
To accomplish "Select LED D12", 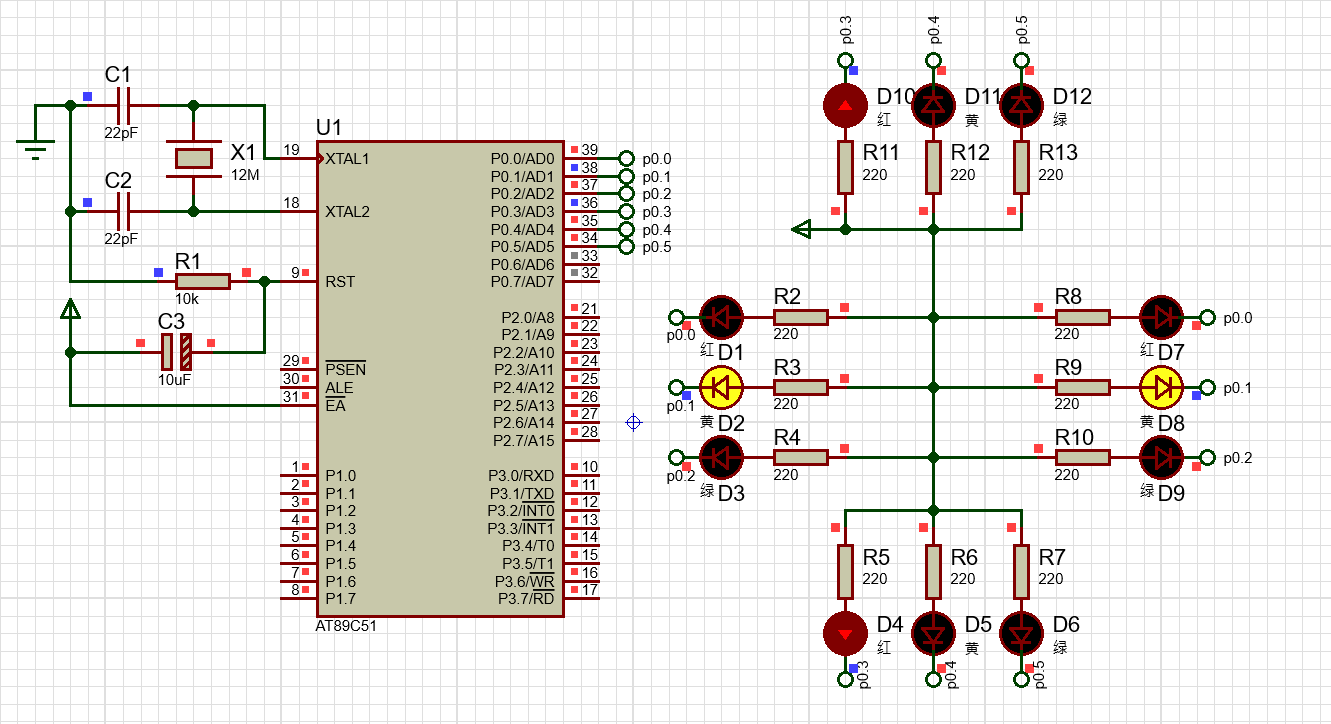I will coord(1021,105).
